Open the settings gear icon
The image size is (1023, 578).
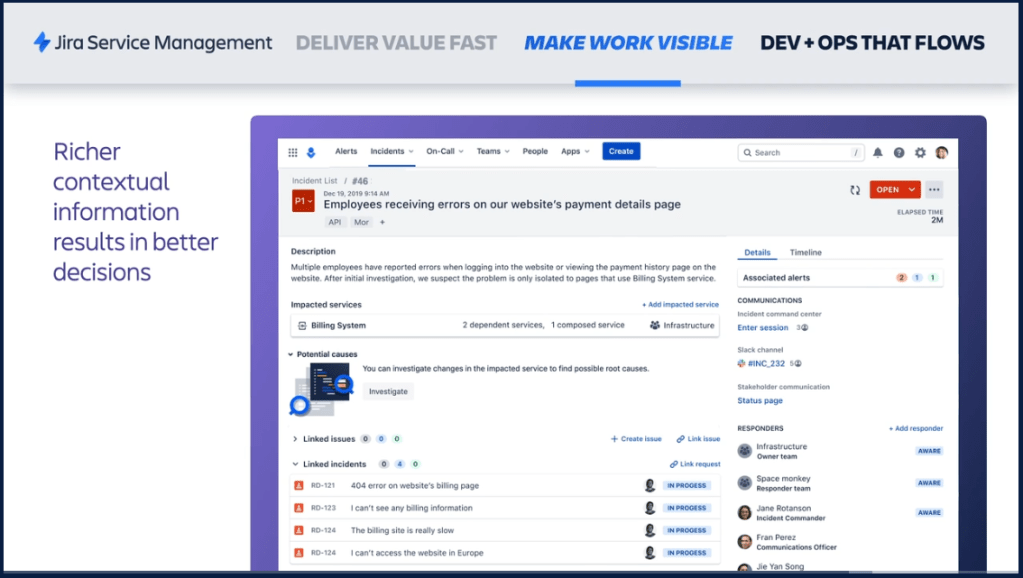[920, 152]
